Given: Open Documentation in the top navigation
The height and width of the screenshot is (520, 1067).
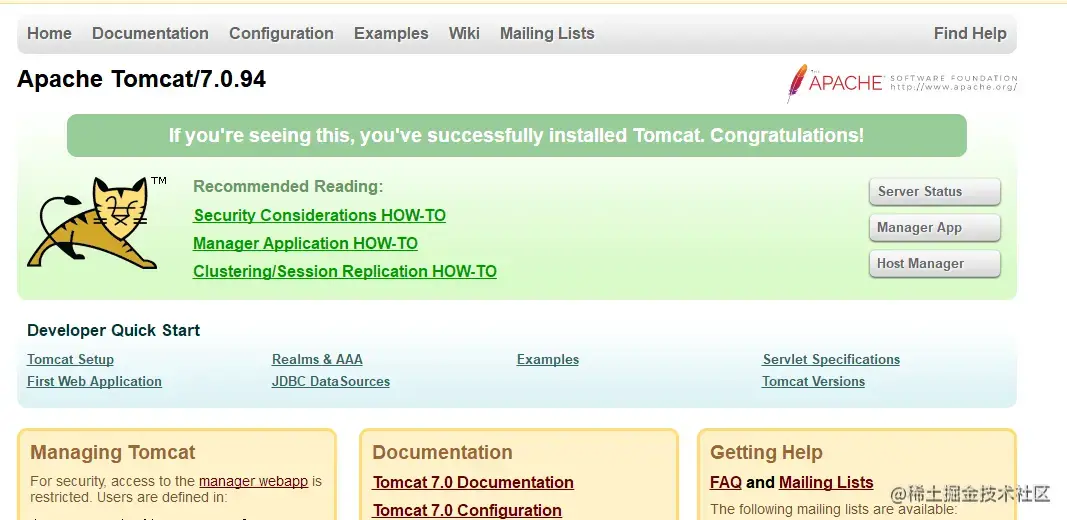Looking at the screenshot, I should tap(150, 33).
